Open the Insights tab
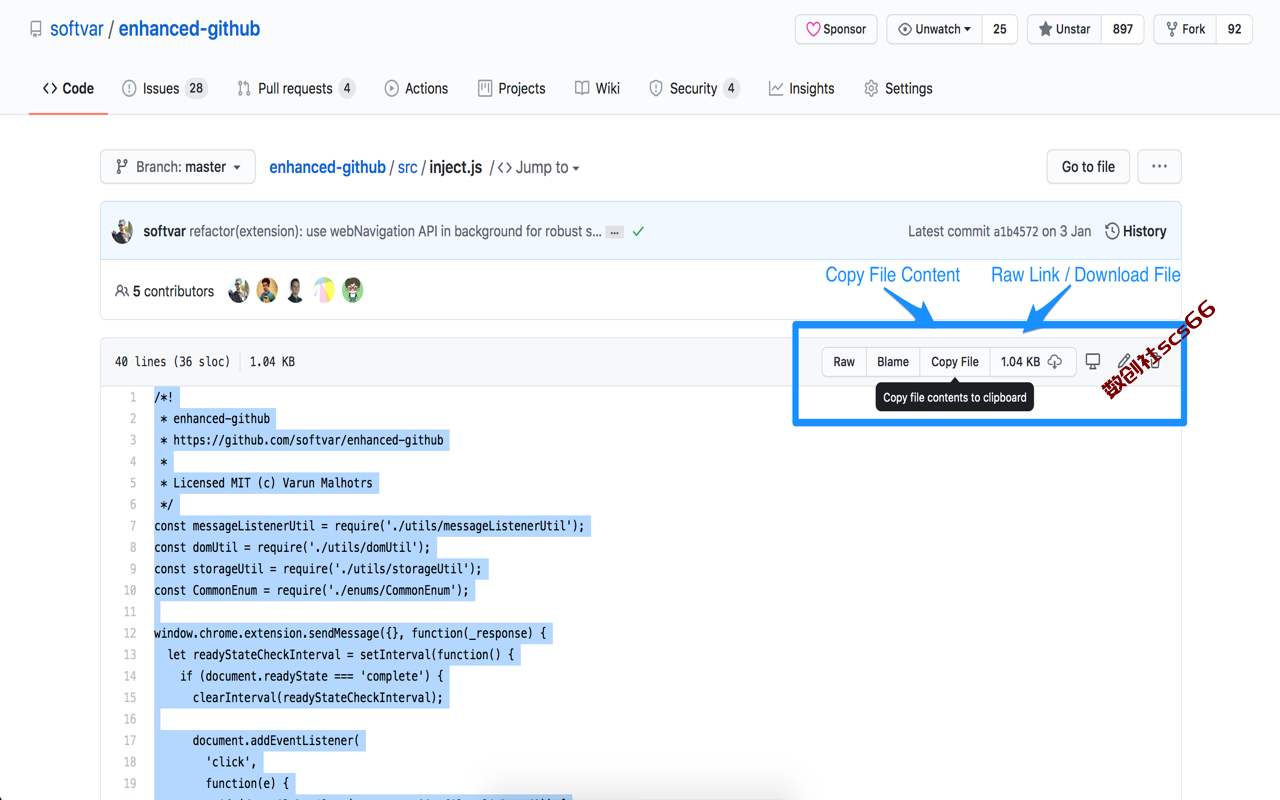 coord(801,89)
